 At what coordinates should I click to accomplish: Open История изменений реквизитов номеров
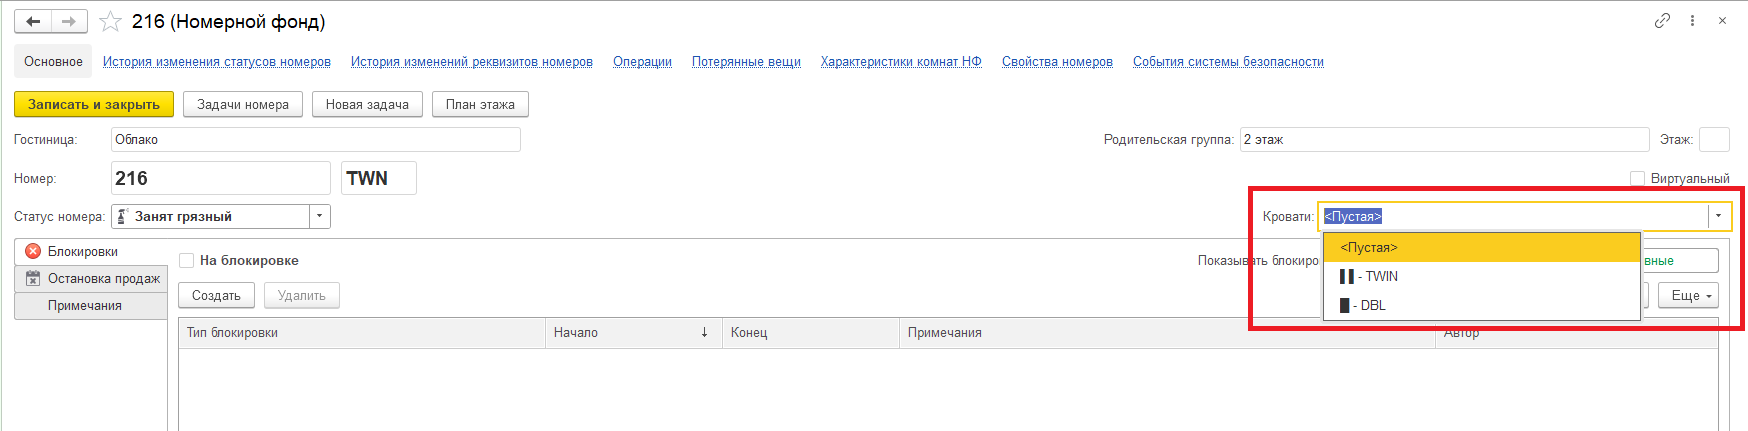[472, 61]
